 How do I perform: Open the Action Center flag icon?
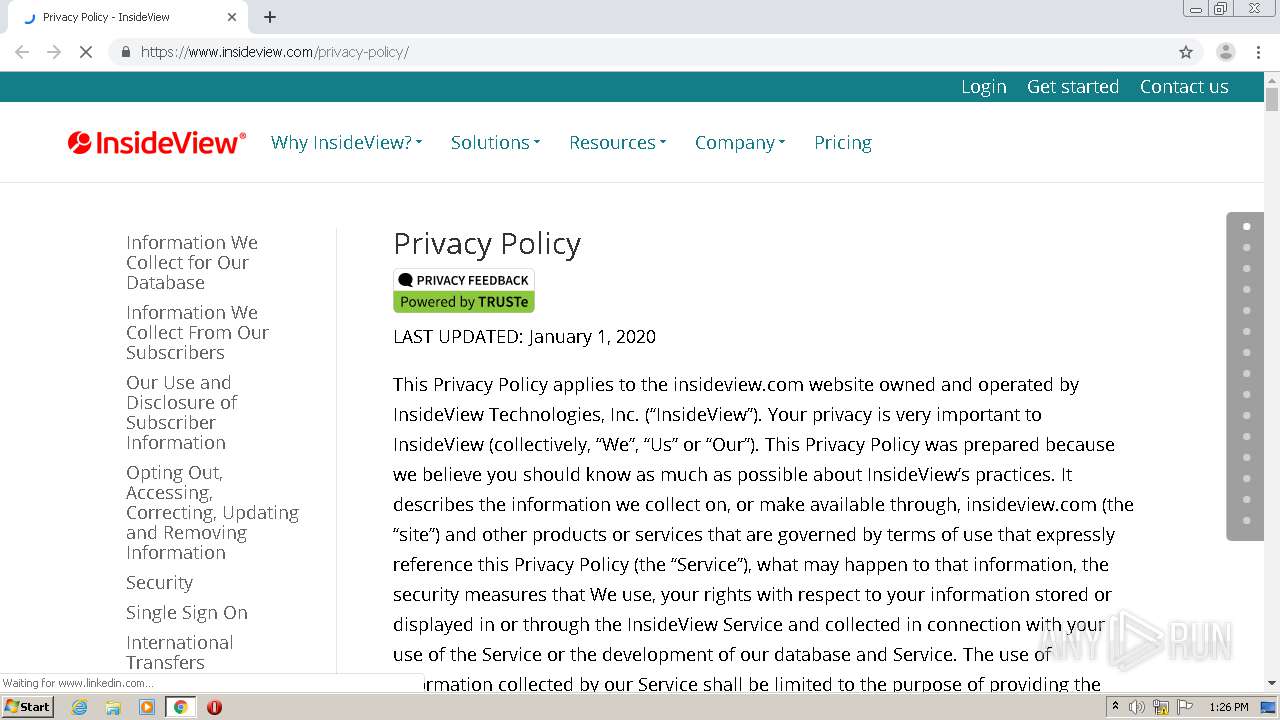point(1185,707)
